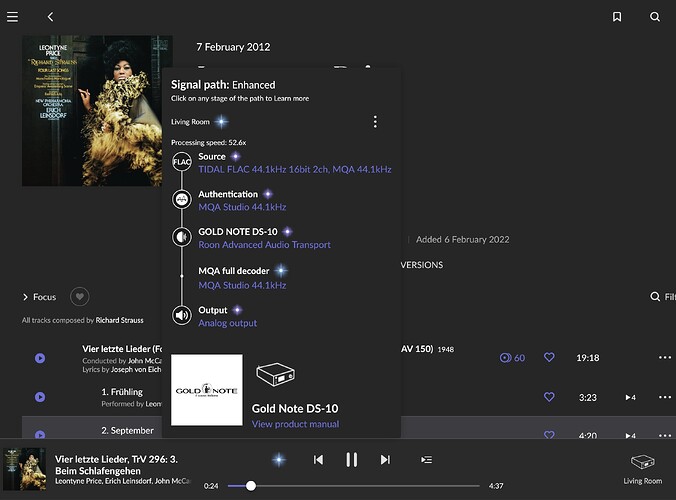Play track 1. Frühling
Viewport: 676px width, 500px height.
(40, 397)
